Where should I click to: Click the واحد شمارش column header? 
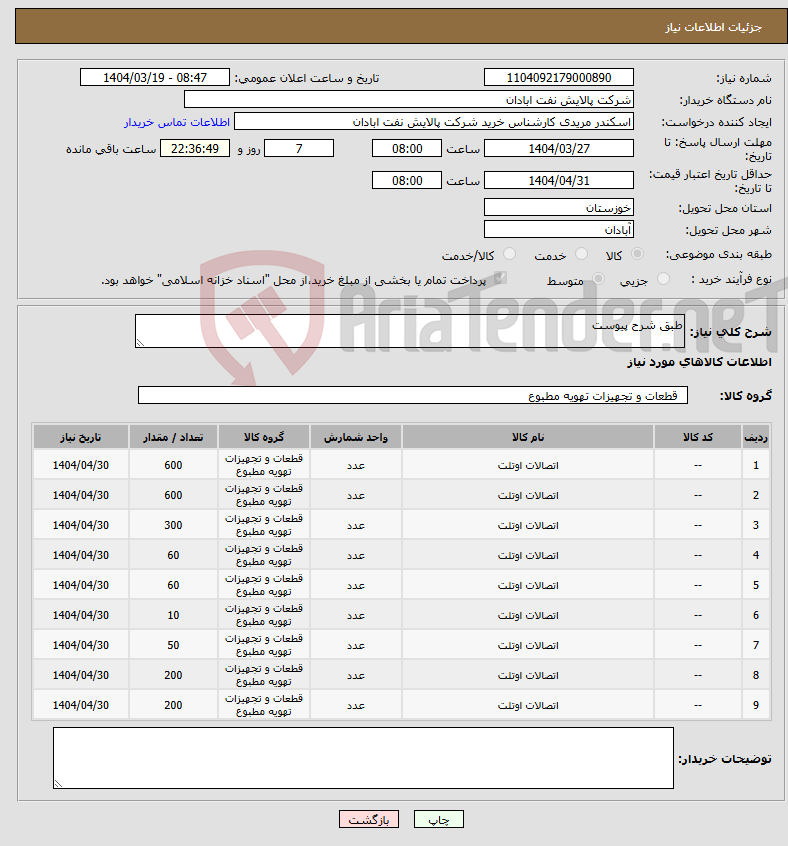click(356, 437)
